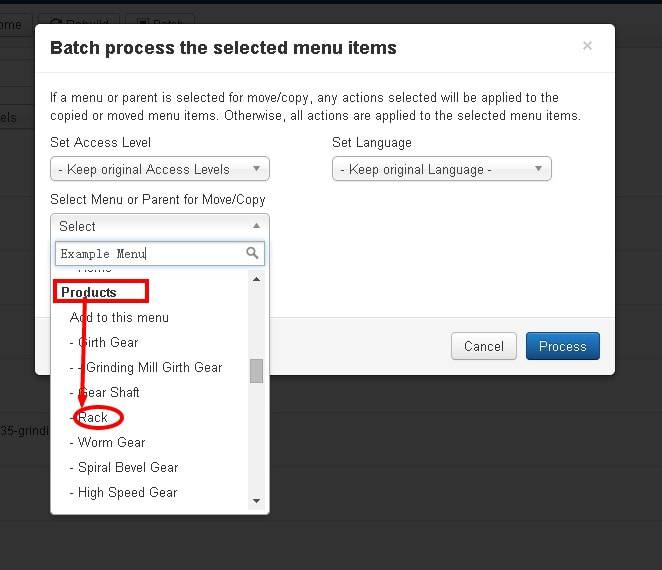This screenshot has width=662, height=570.
Task: Pick the Worm Gear menu item
Action: [108, 442]
